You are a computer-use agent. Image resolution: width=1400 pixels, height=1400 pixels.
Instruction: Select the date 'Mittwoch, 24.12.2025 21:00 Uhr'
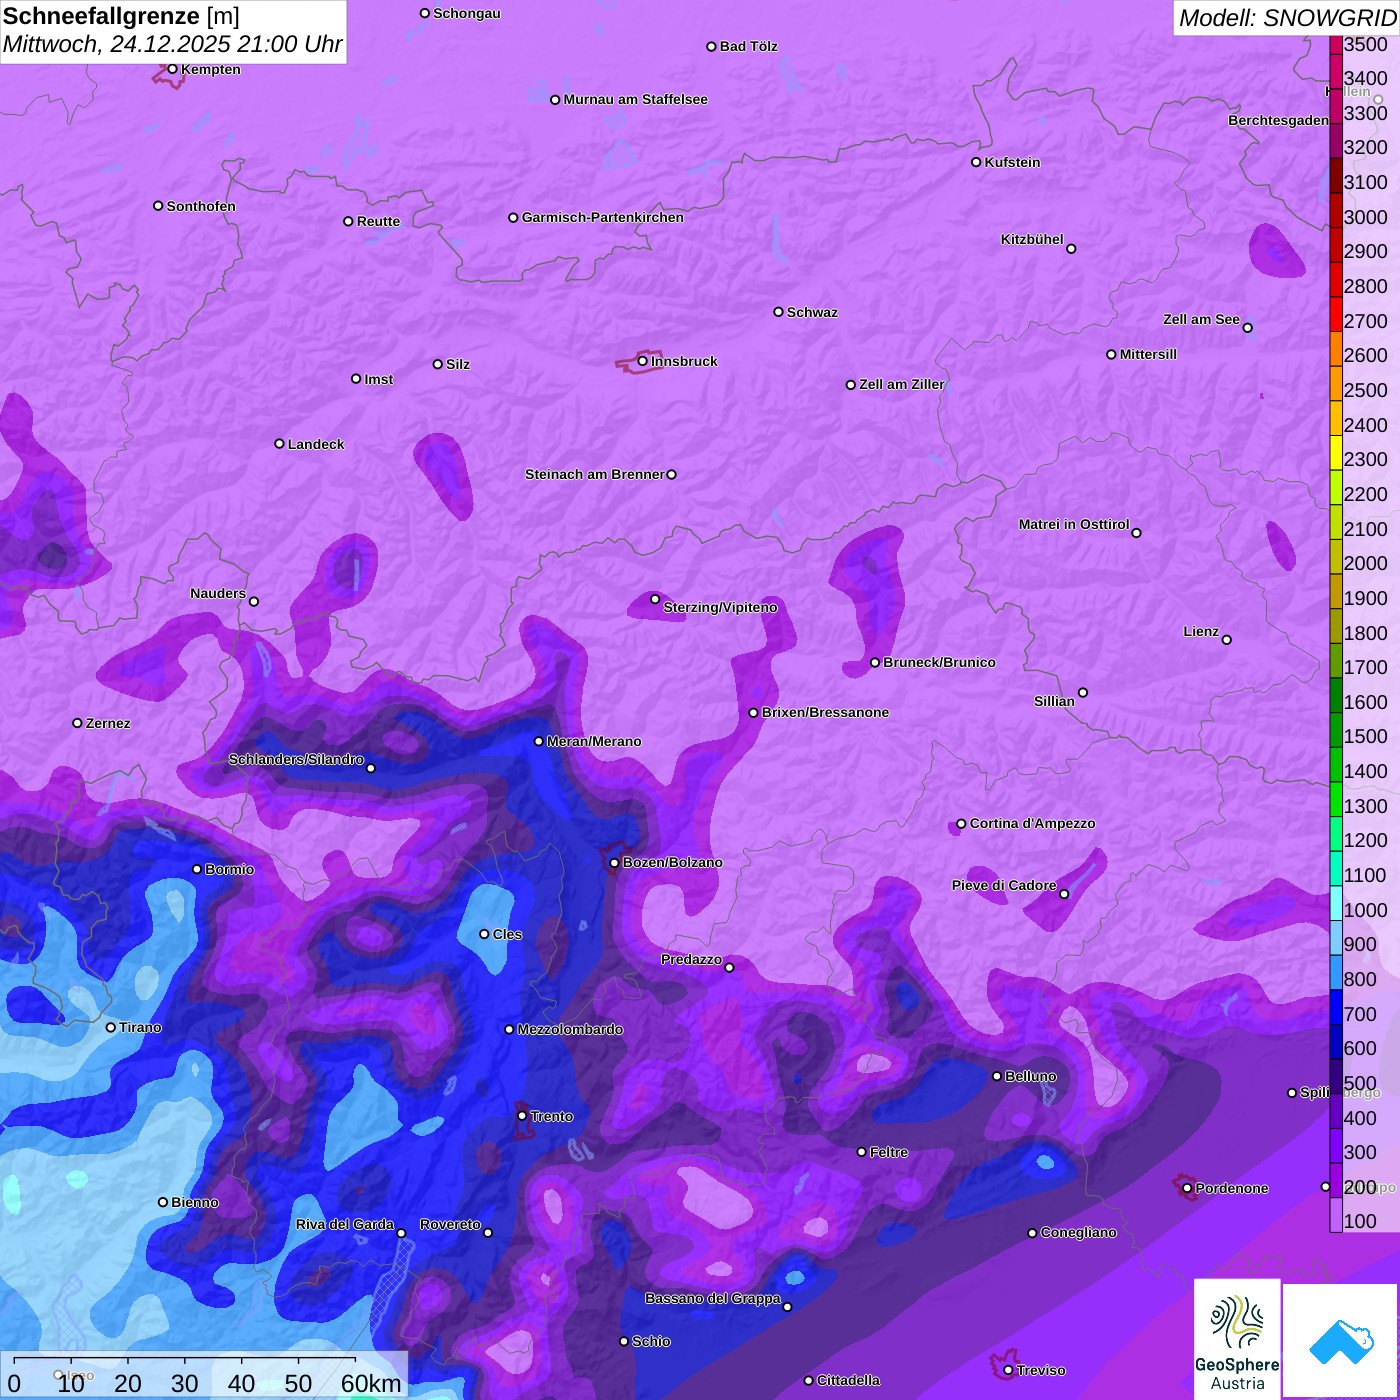pyautogui.click(x=172, y=45)
